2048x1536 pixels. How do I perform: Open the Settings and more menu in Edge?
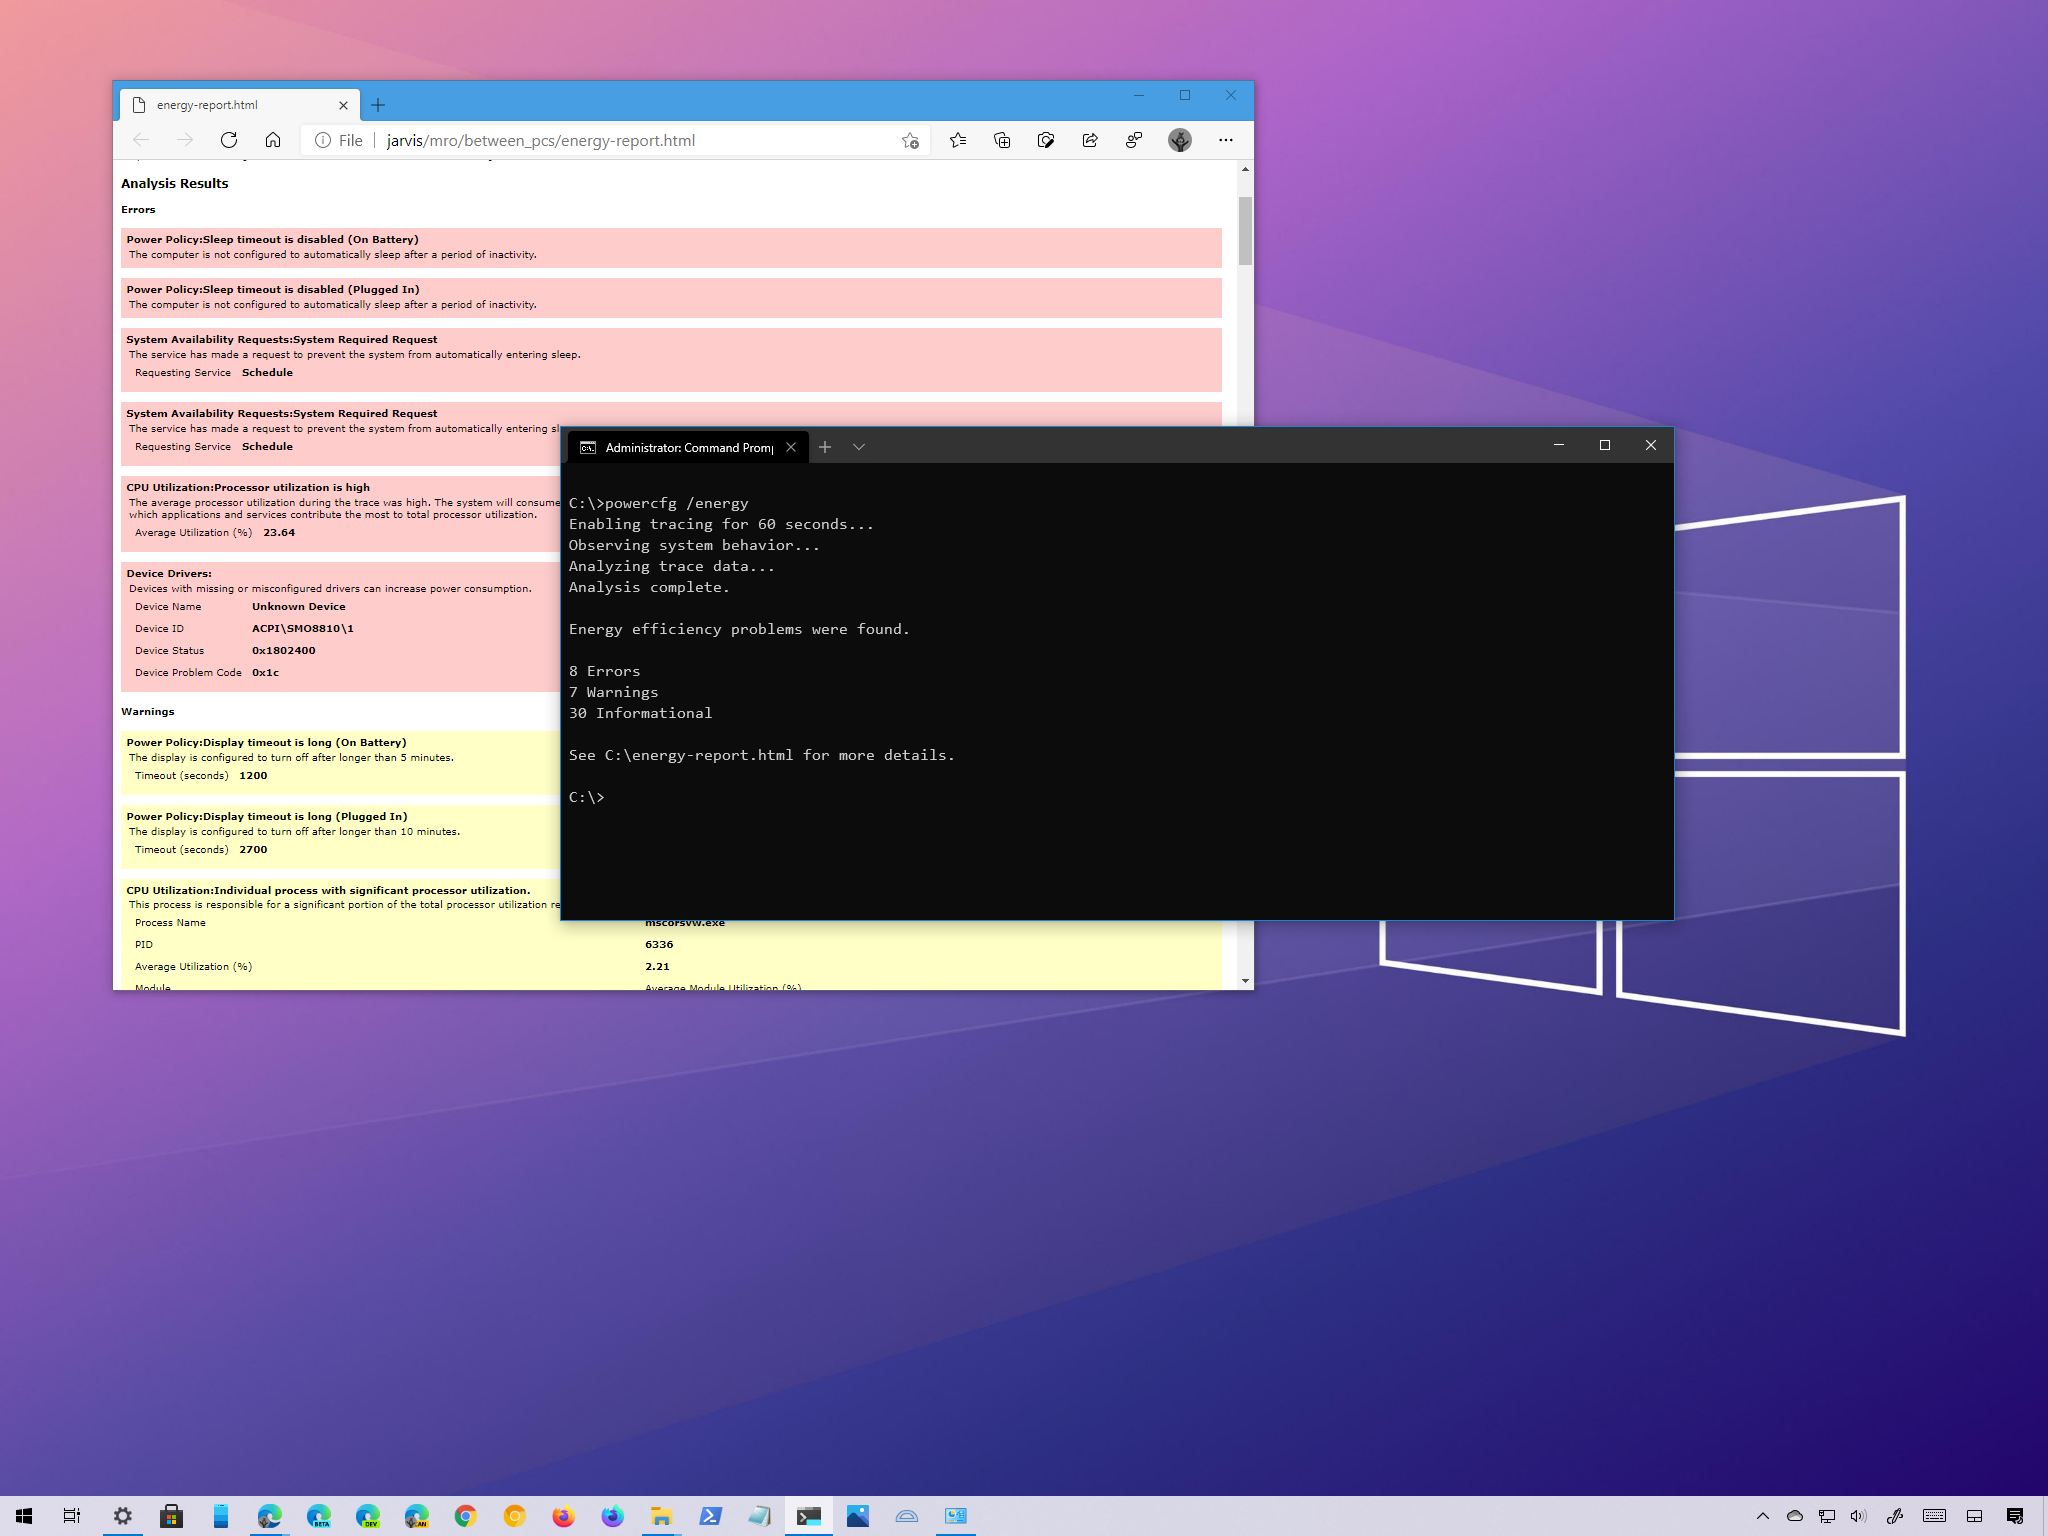[1226, 140]
